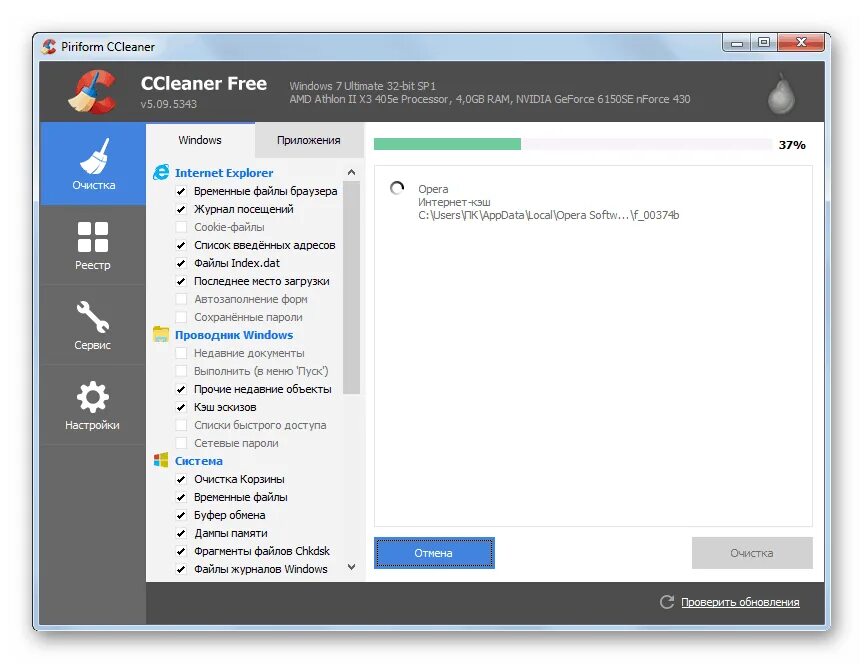Close the Piriform CCleaner window

[801, 42]
